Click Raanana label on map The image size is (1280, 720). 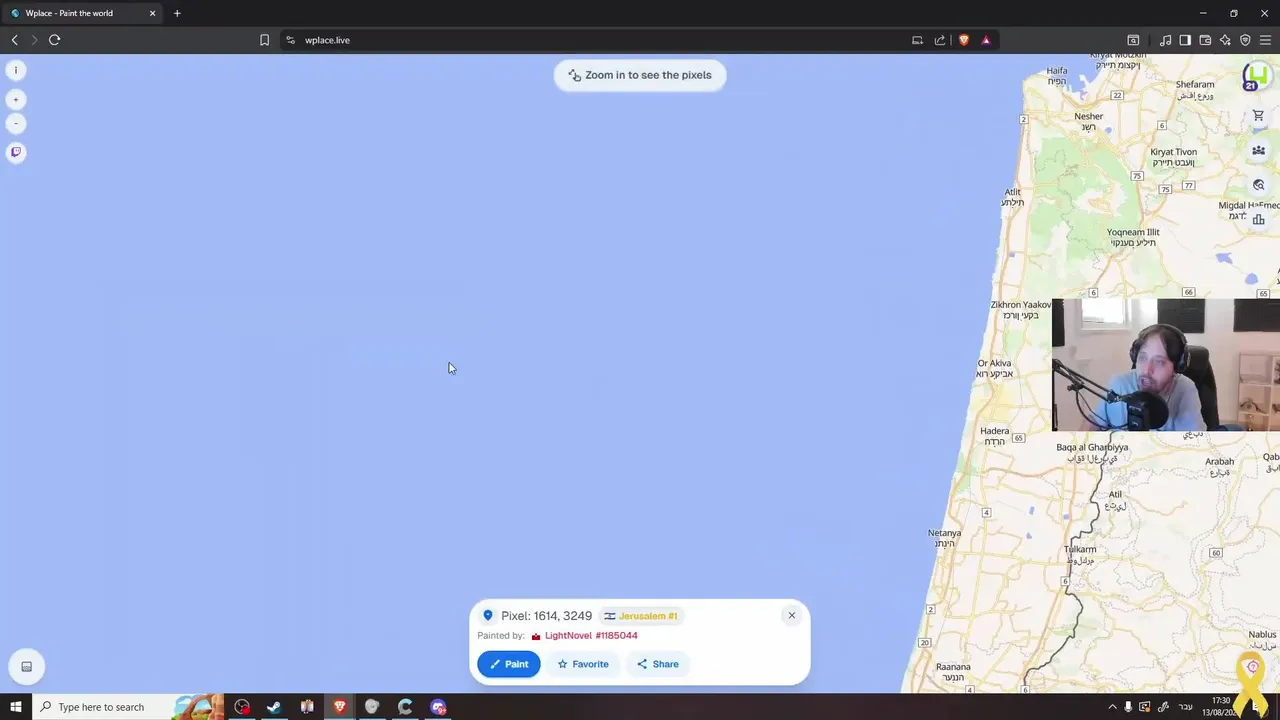[953, 672]
